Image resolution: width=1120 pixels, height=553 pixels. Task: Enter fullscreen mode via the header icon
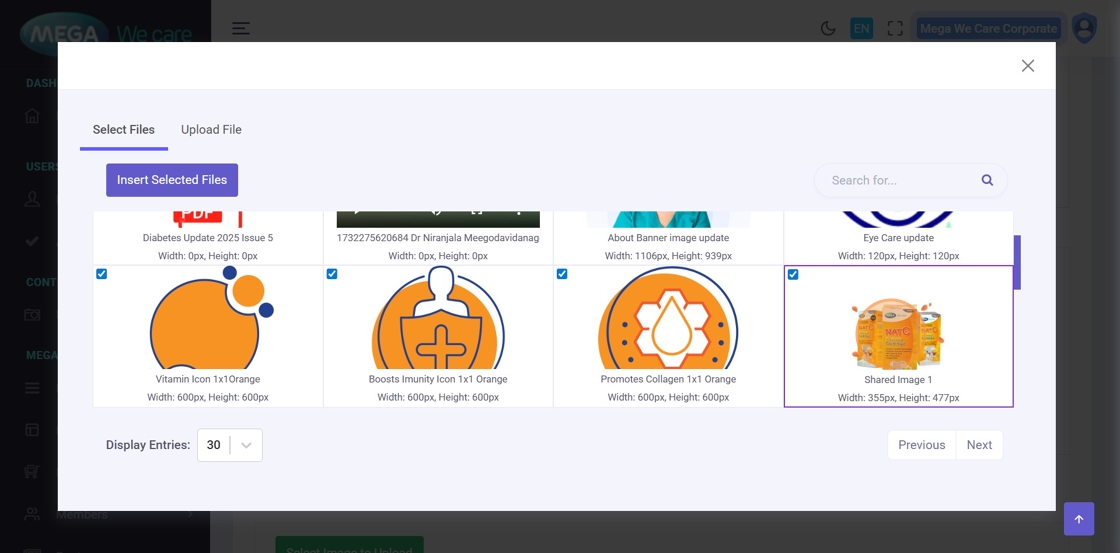click(895, 28)
